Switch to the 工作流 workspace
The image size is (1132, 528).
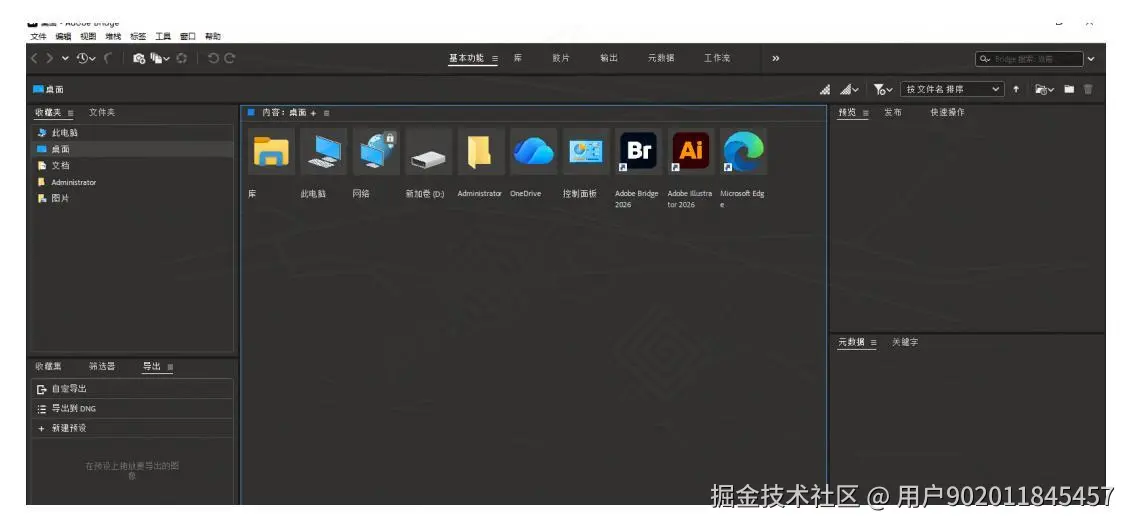pos(717,59)
